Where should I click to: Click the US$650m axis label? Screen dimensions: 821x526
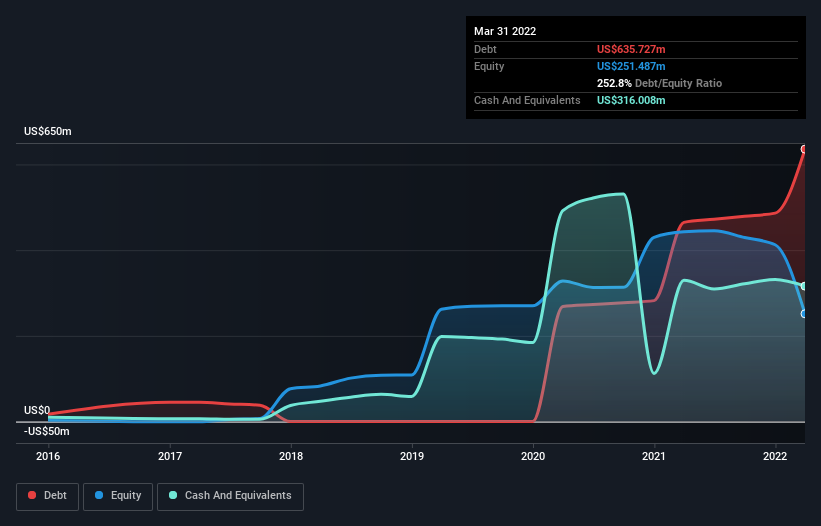tap(48, 131)
